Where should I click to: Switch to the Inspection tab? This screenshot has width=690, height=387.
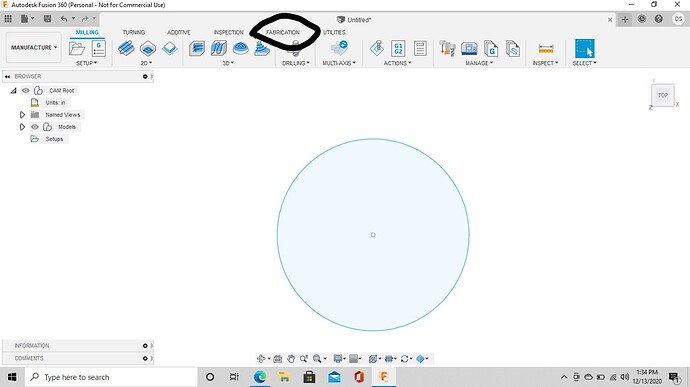coord(228,32)
